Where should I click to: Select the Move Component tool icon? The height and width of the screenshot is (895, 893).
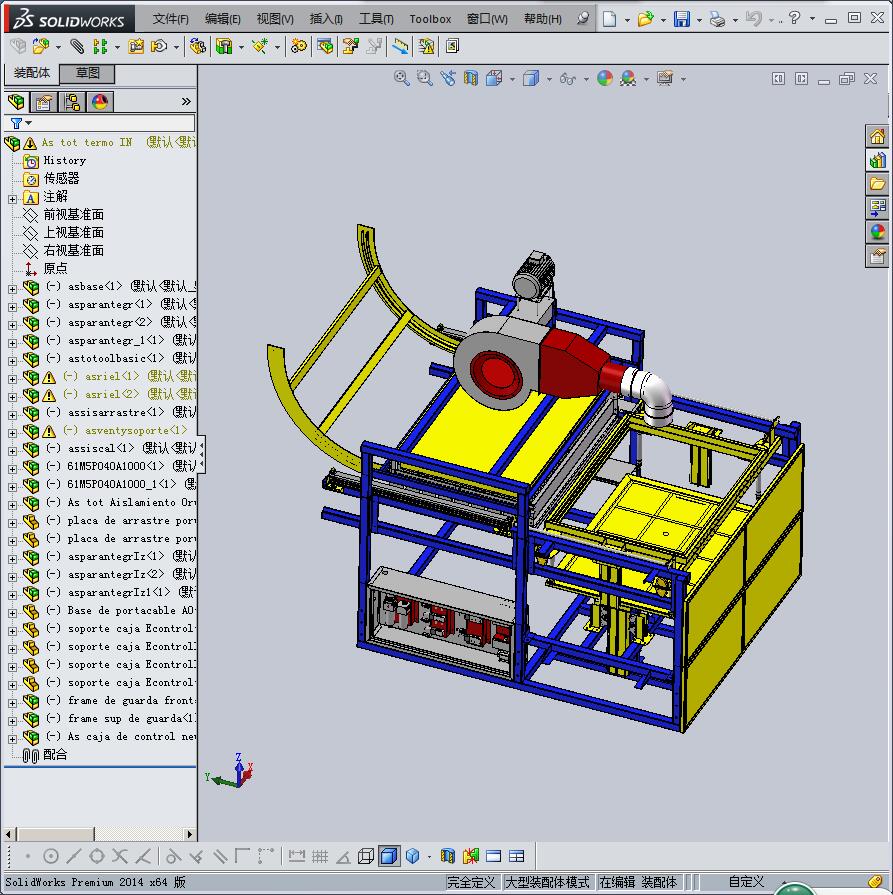(159, 46)
